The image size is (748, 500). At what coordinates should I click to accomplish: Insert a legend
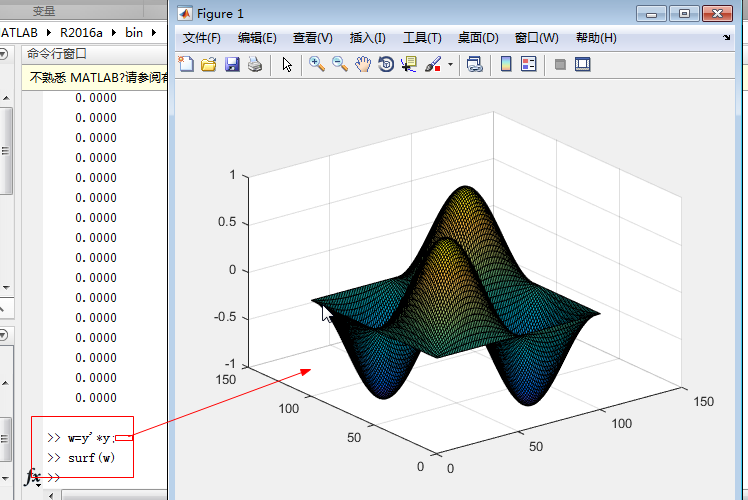[529, 64]
